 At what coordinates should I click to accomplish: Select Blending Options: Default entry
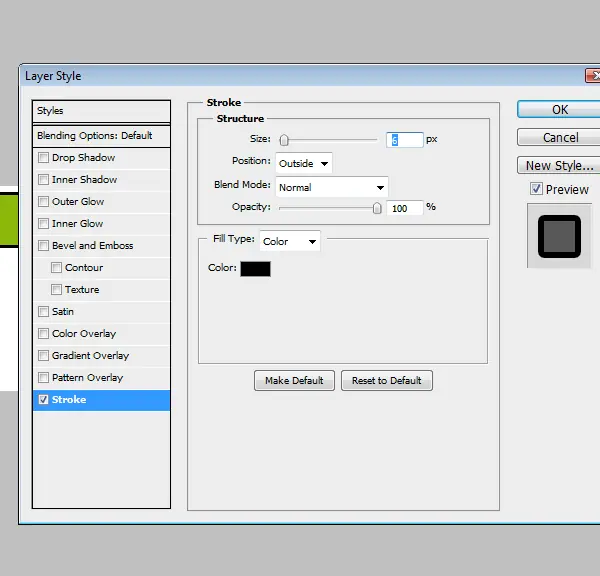101,136
